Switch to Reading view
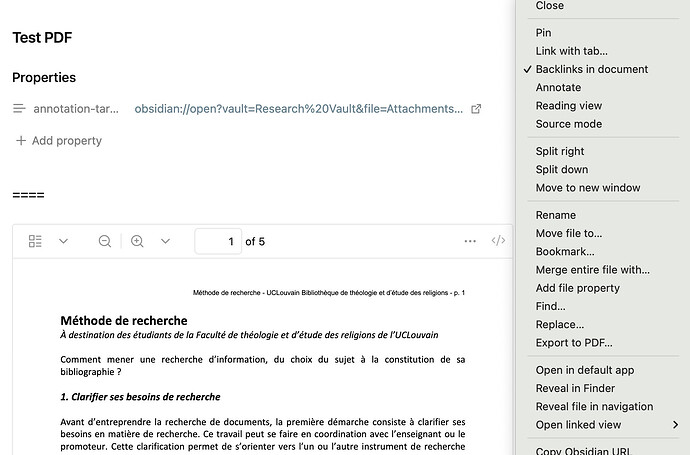This screenshot has height=455, width=690. pos(569,106)
